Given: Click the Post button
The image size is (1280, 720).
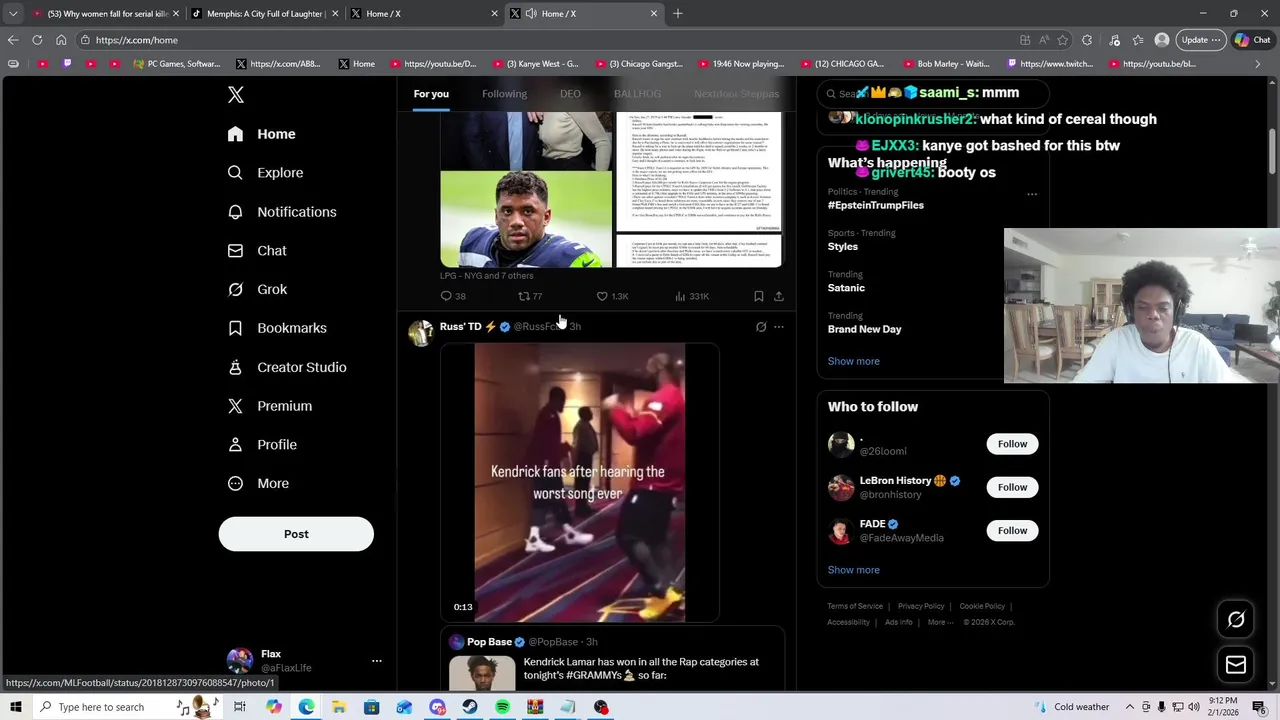Looking at the screenshot, I should click(x=296, y=534).
